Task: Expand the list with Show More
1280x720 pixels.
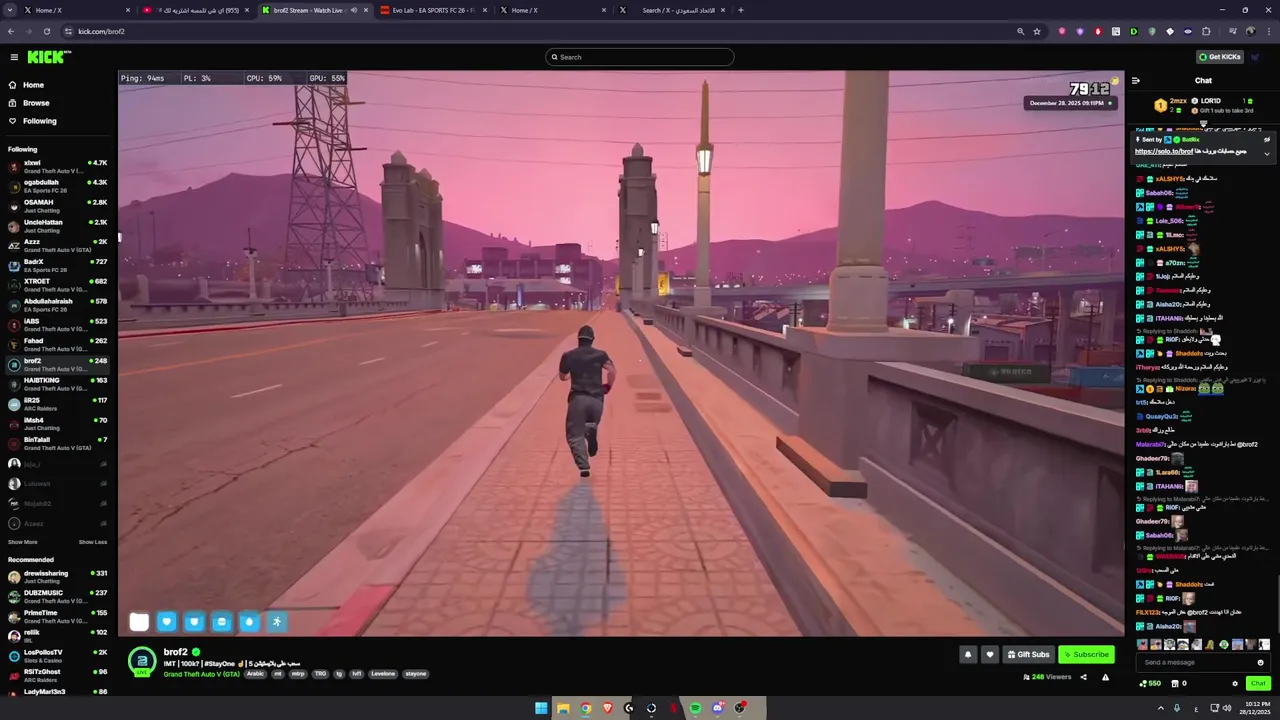Action: pos(23,542)
